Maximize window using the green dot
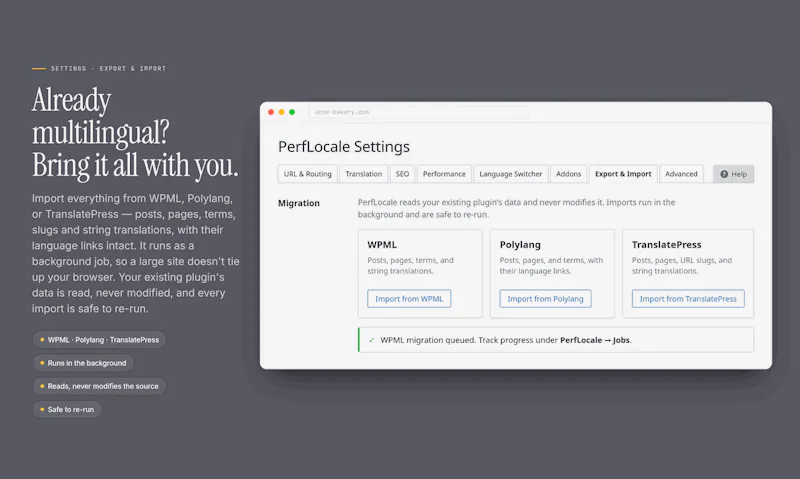The width and height of the screenshot is (800, 479). (x=292, y=112)
